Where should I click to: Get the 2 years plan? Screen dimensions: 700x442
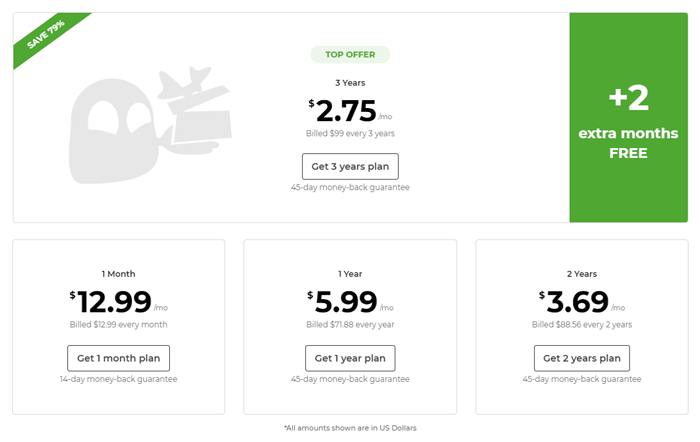click(x=582, y=358)
